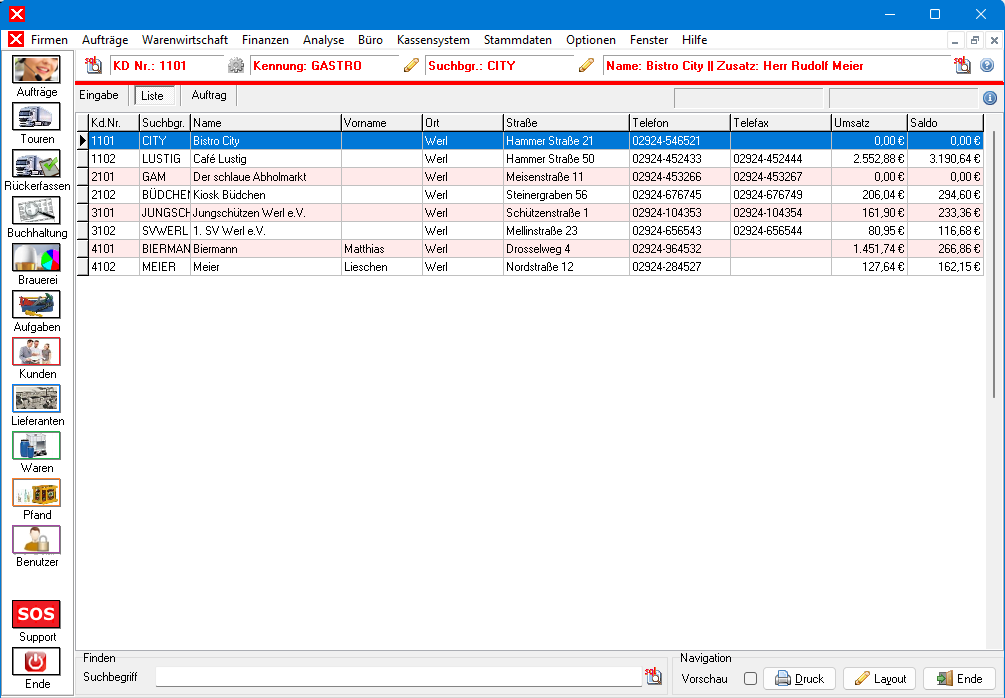Click the blue info icon top right
Viewport: 1005px width, 698px height.
coord(990,98)
